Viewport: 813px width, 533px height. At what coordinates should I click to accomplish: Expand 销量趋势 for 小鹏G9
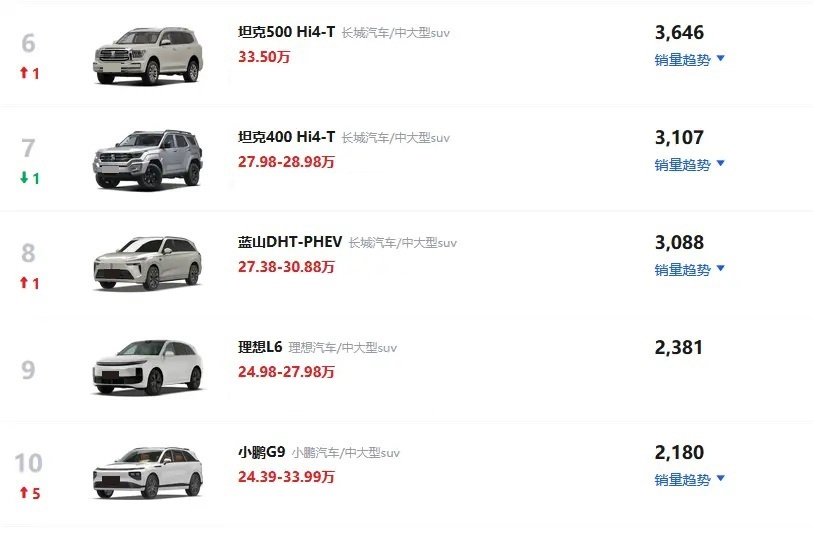tap(689, 480)
